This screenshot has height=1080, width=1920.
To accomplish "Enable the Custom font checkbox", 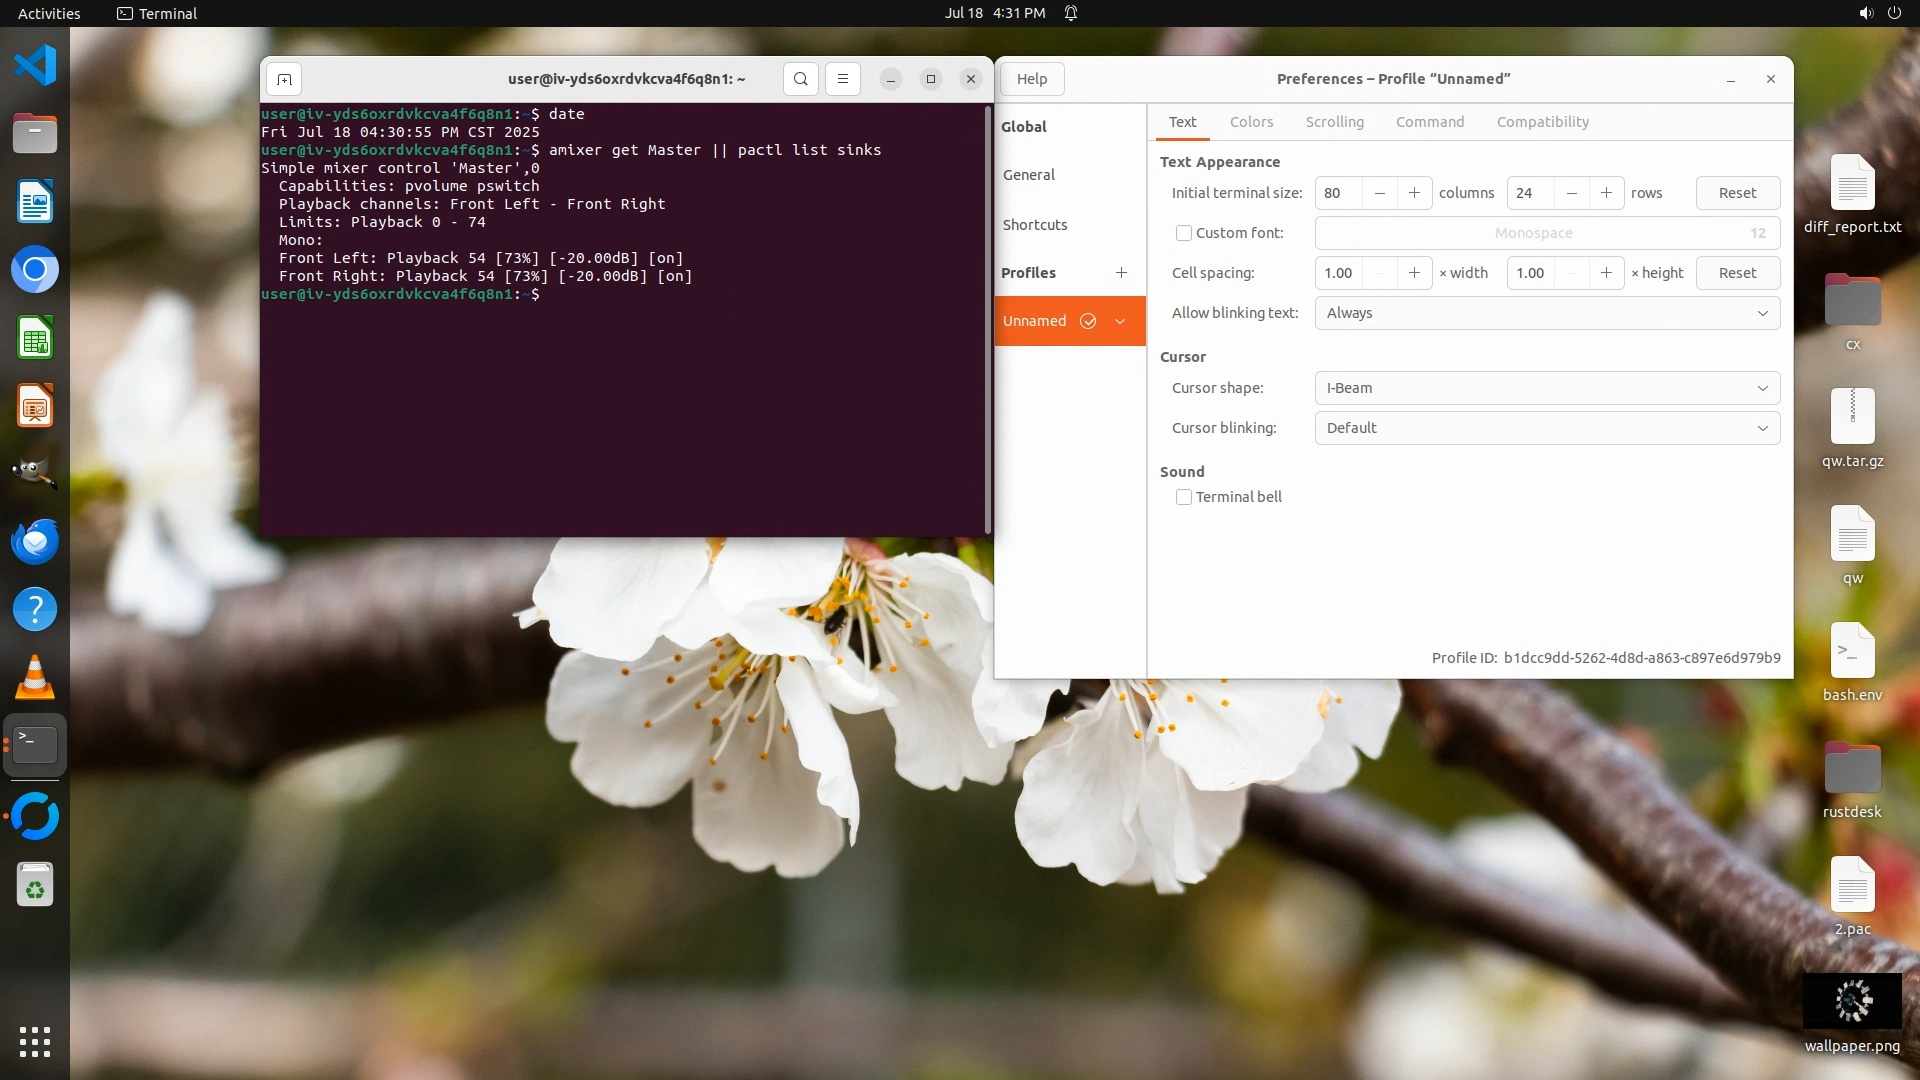I will (1184, 233).
